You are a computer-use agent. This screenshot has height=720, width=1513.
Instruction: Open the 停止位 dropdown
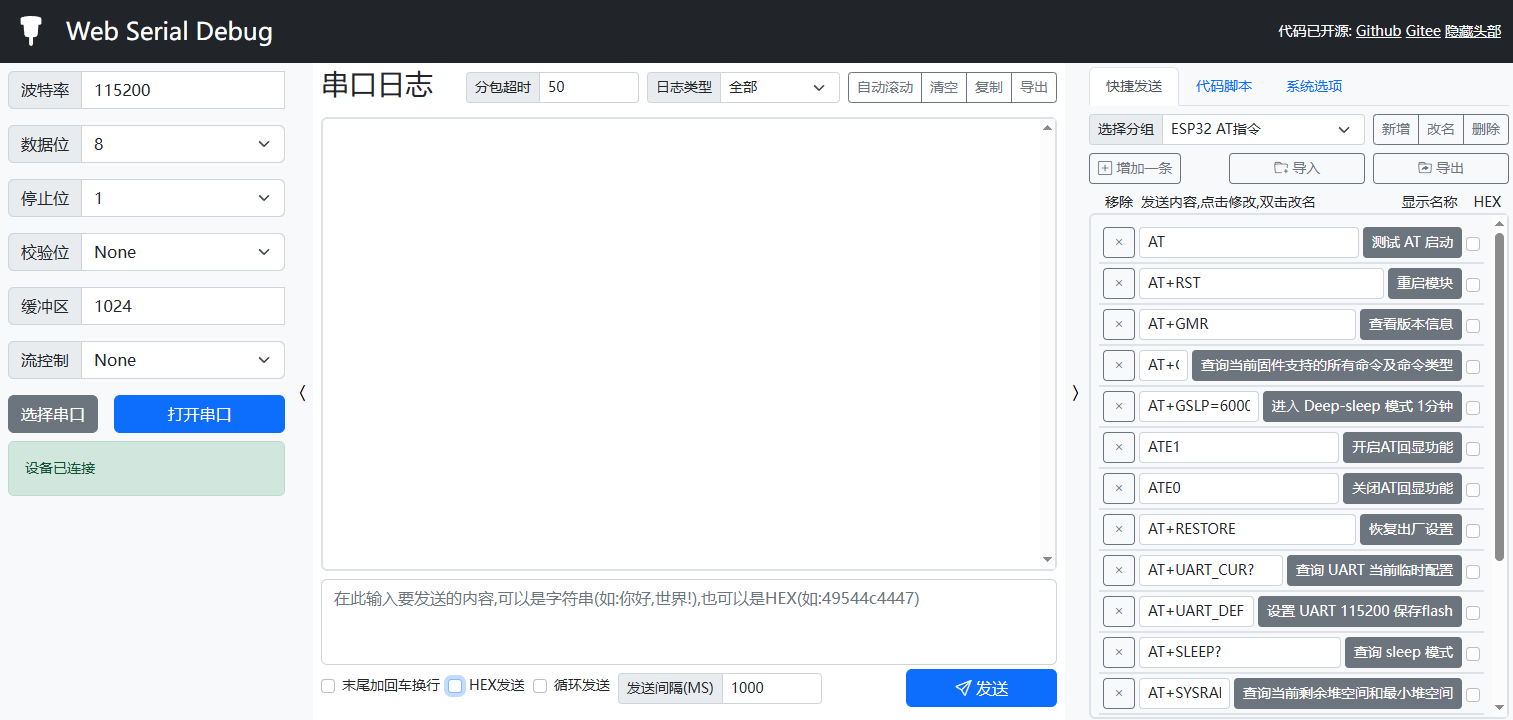[x=183, y=198]
